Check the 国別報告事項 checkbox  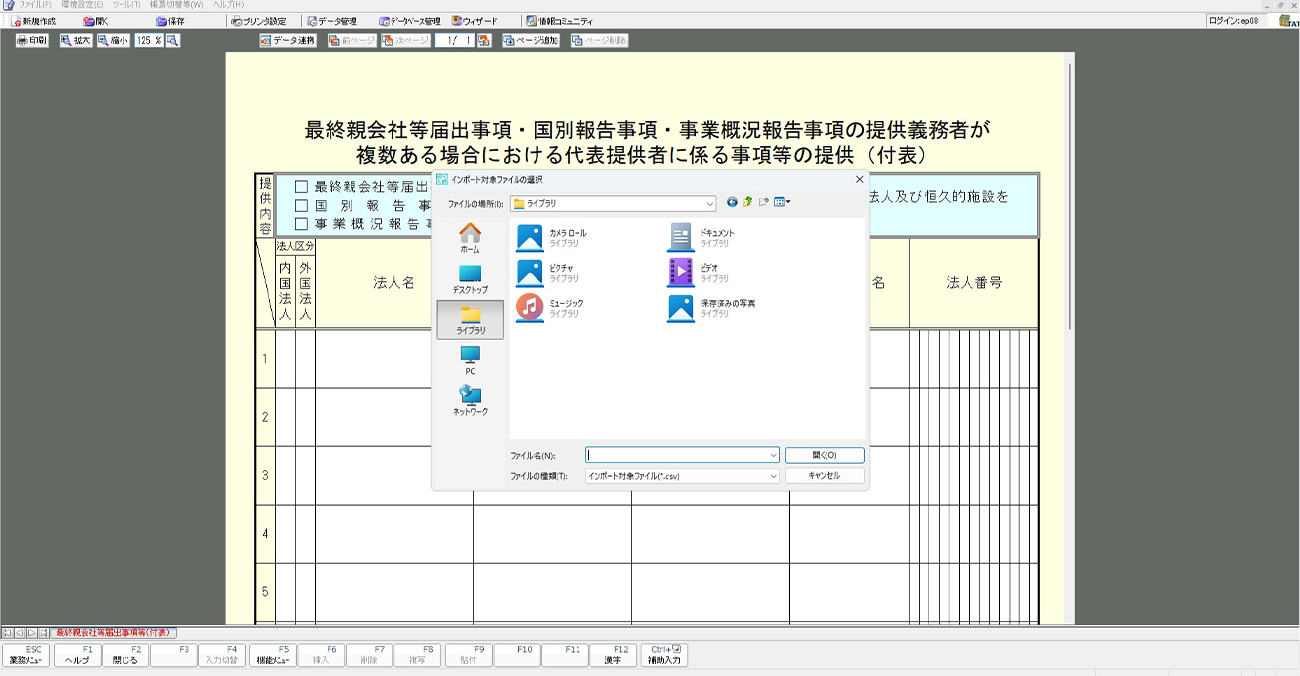[x=301, y=205]
